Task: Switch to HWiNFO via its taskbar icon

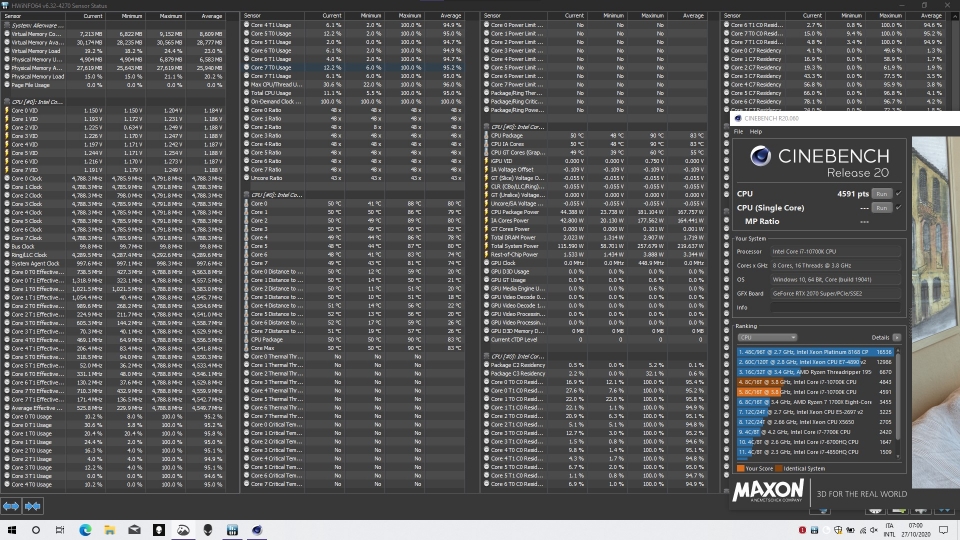Action: [232, 530]
